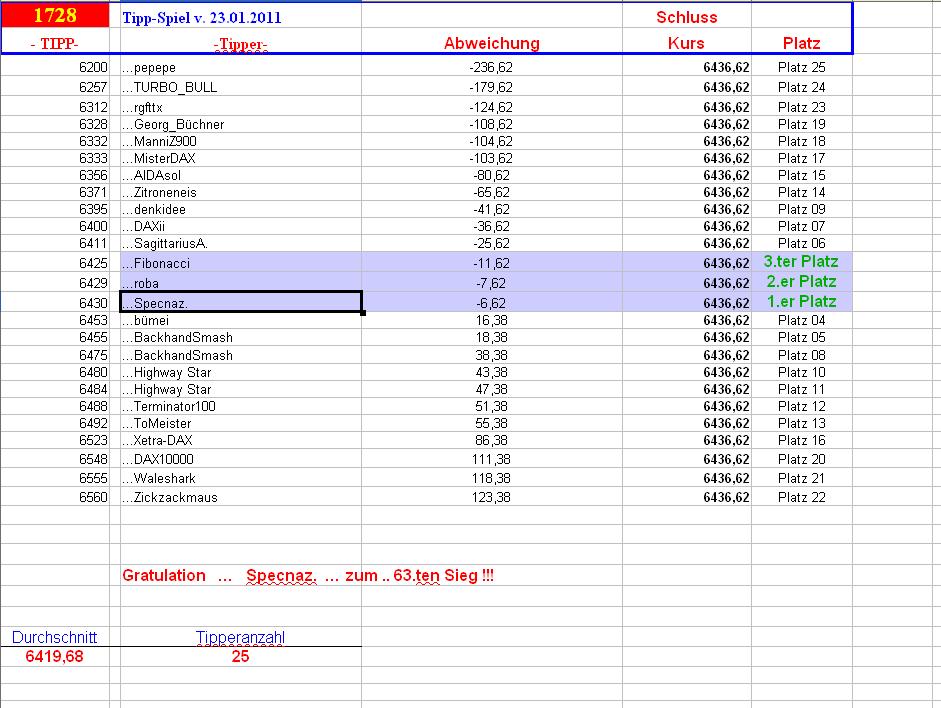Click the tipper count 25
This screenshot has width=941, height=708.
pos(240,656)
